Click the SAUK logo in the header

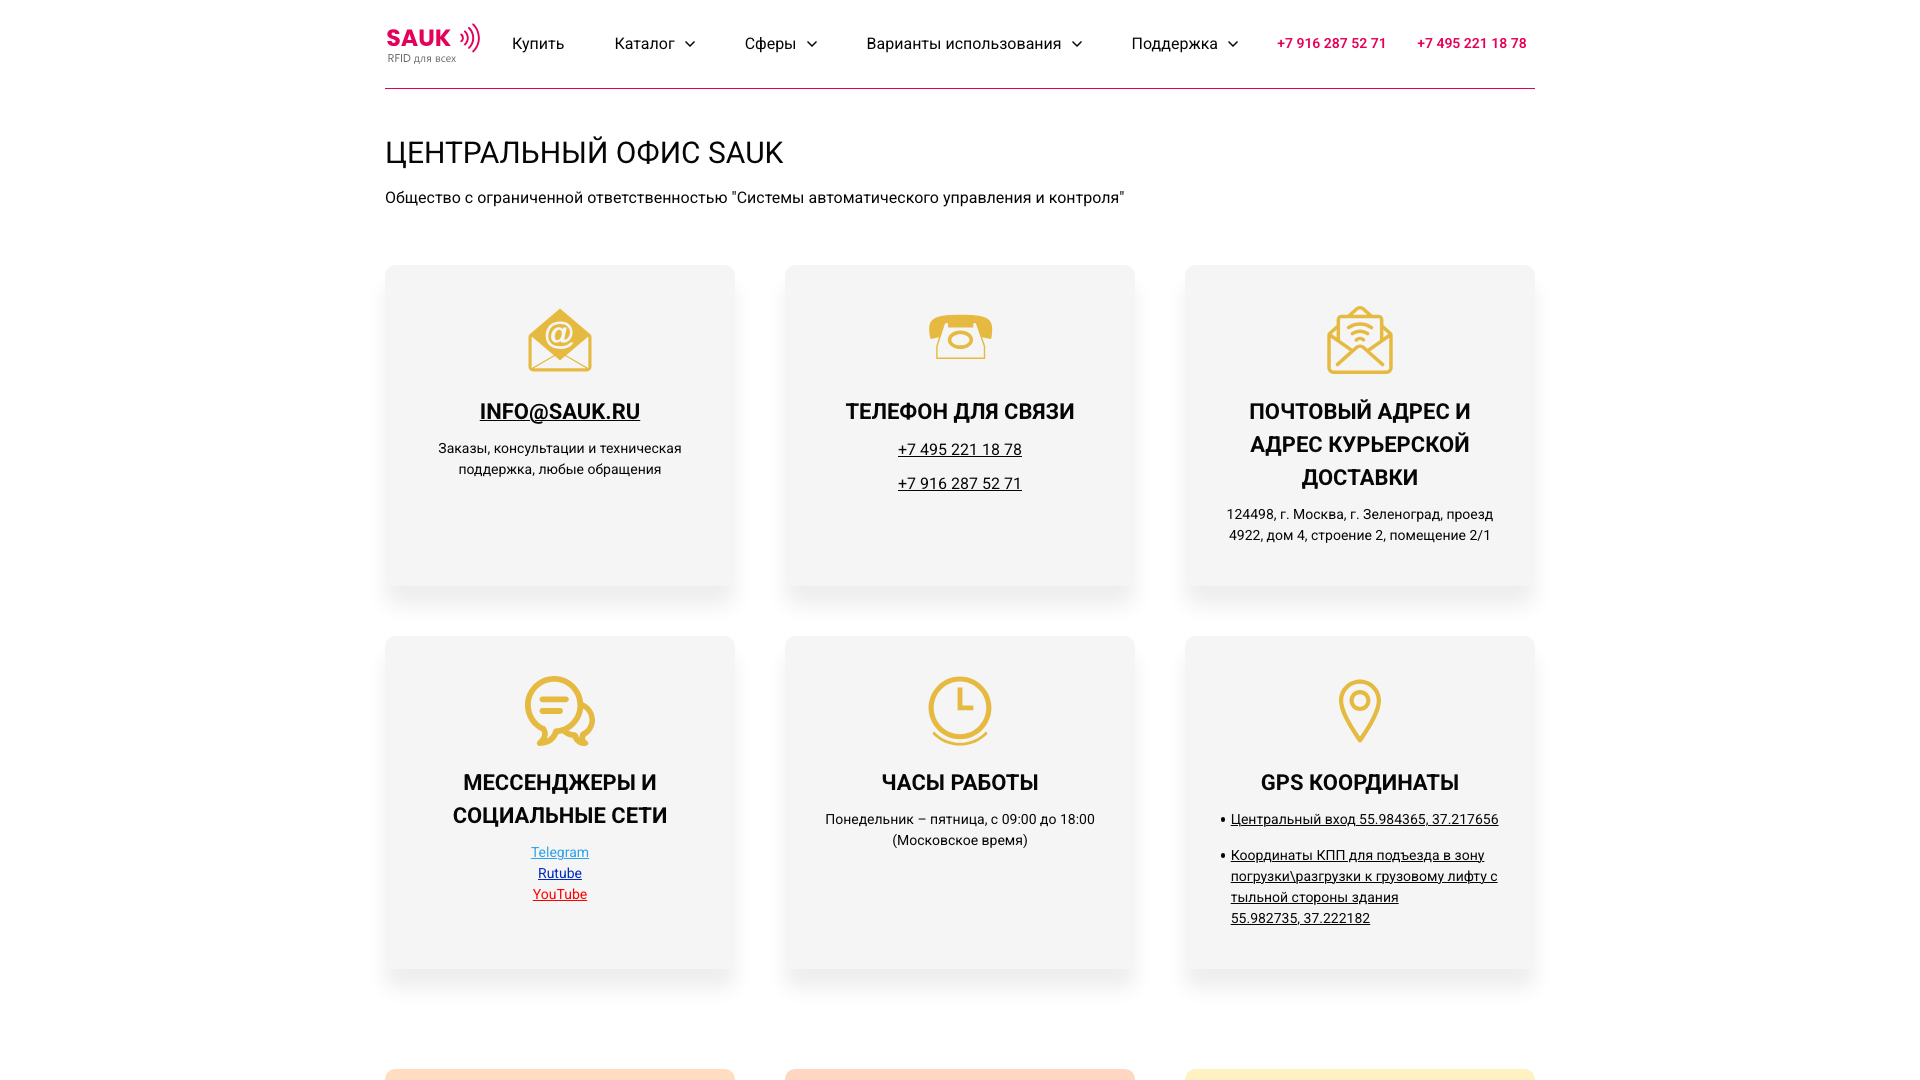tap(433, 44)
